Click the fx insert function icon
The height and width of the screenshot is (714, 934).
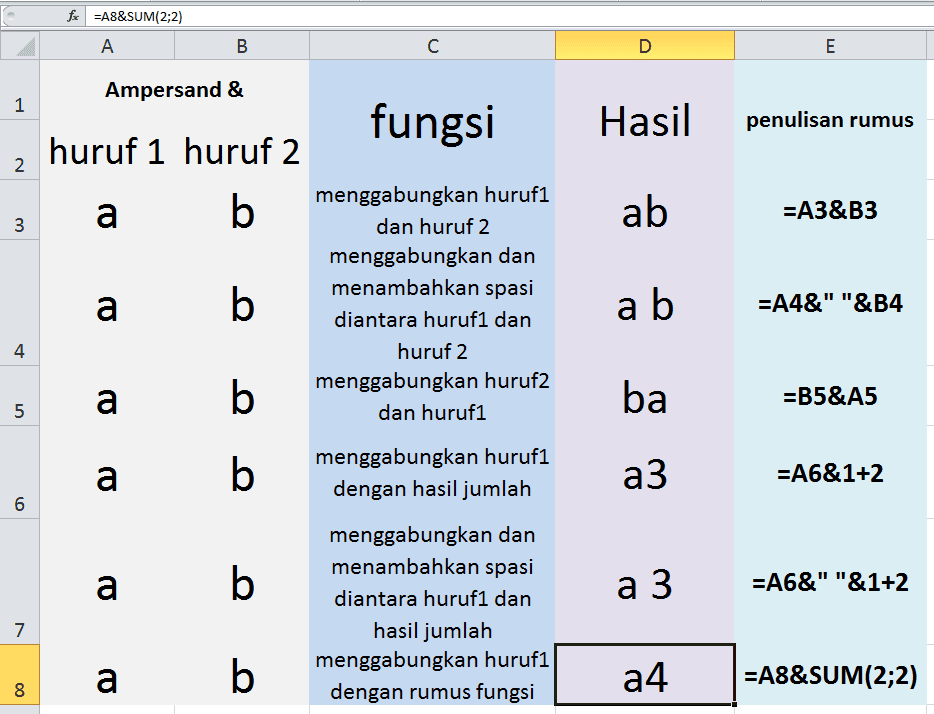click(73, 16)
